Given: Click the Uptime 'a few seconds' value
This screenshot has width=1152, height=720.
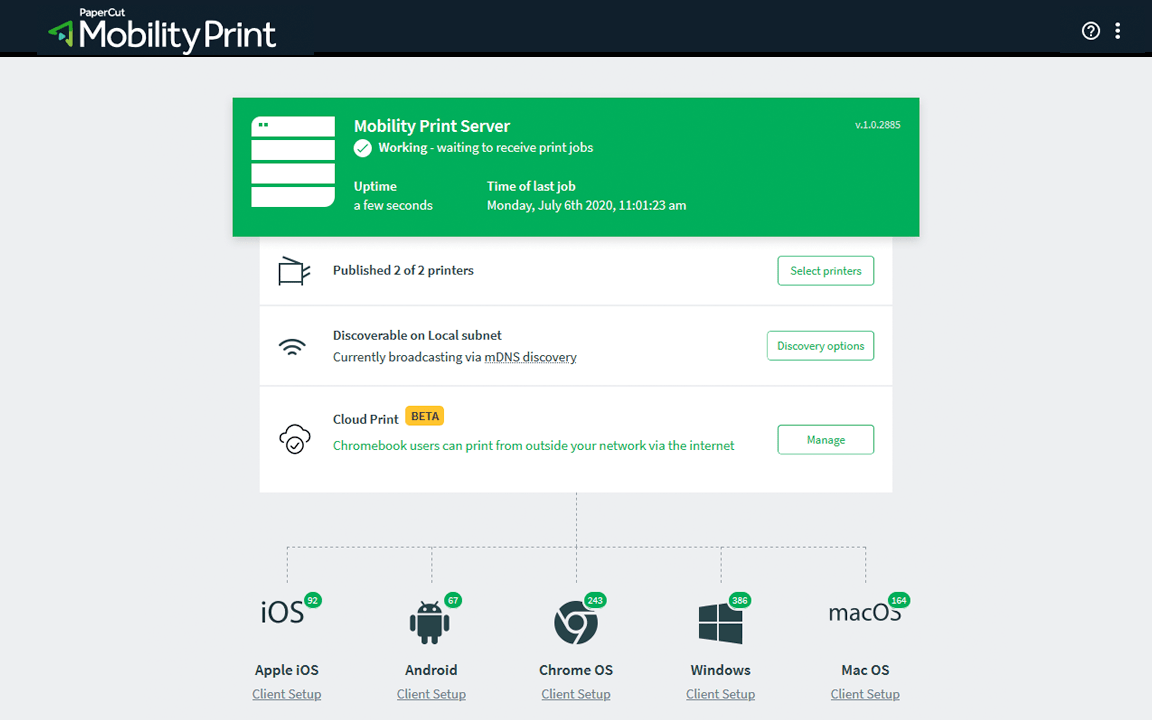Looking at the screenshot, I should point(393,206).
